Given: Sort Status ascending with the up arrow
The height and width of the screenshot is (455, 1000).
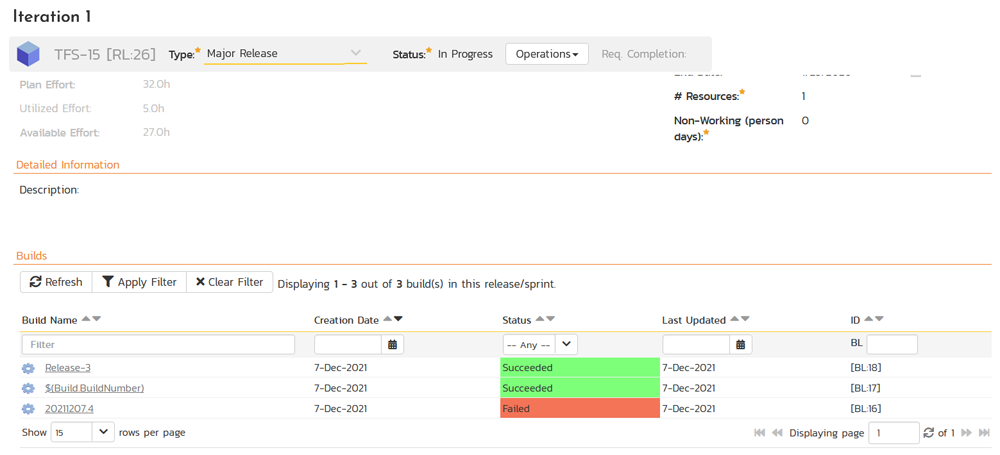Looking at the screenshot, I should [540, 319].
